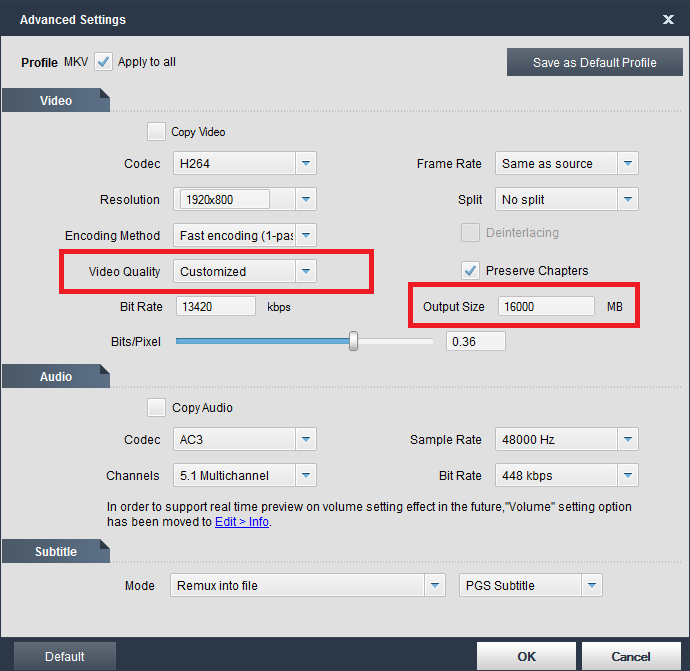Uncheck the Preserve Chapters option
The height and width of the screenshot is (671, 690).
[470, 270]
